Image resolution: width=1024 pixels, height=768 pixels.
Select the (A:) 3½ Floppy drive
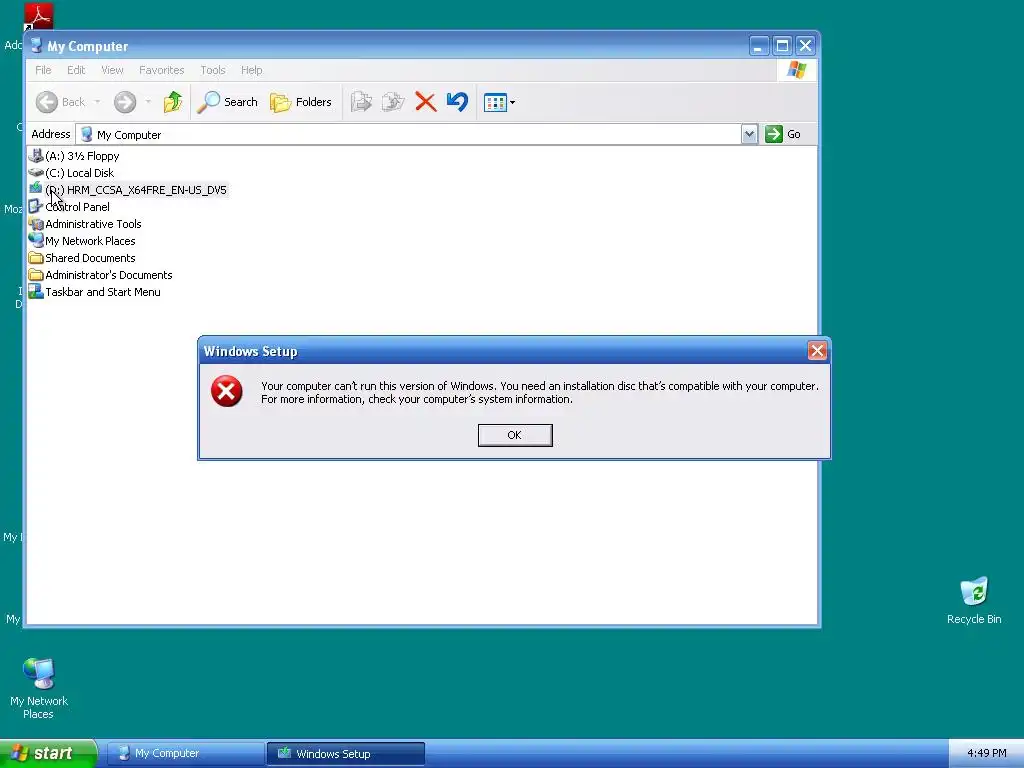coord(74,156)
